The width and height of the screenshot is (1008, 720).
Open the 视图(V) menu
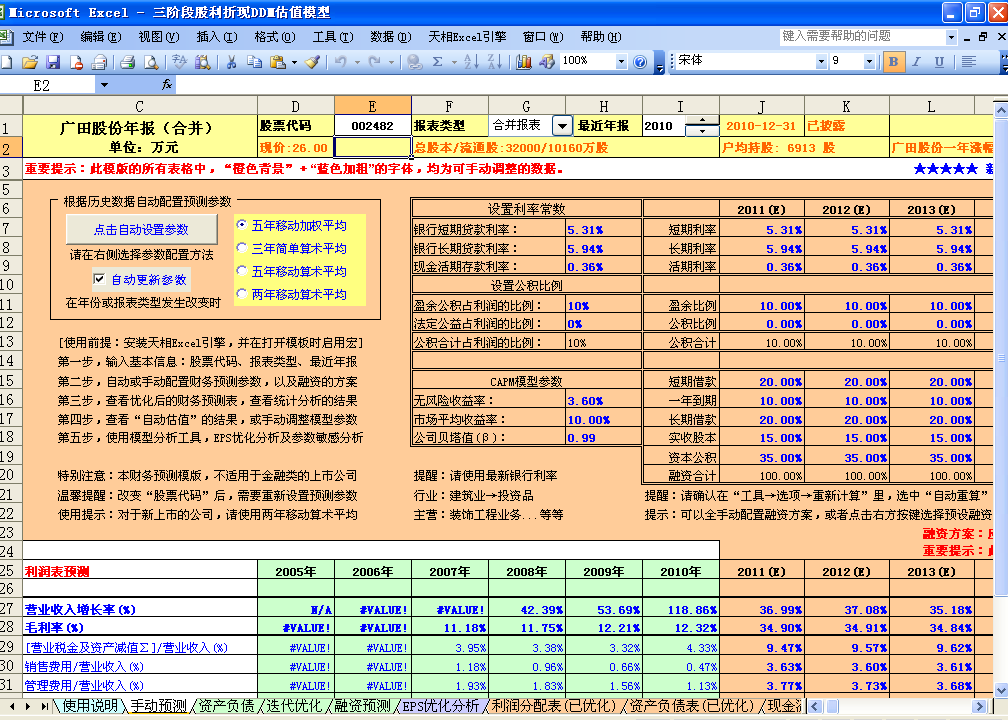[x=159, y=37]
